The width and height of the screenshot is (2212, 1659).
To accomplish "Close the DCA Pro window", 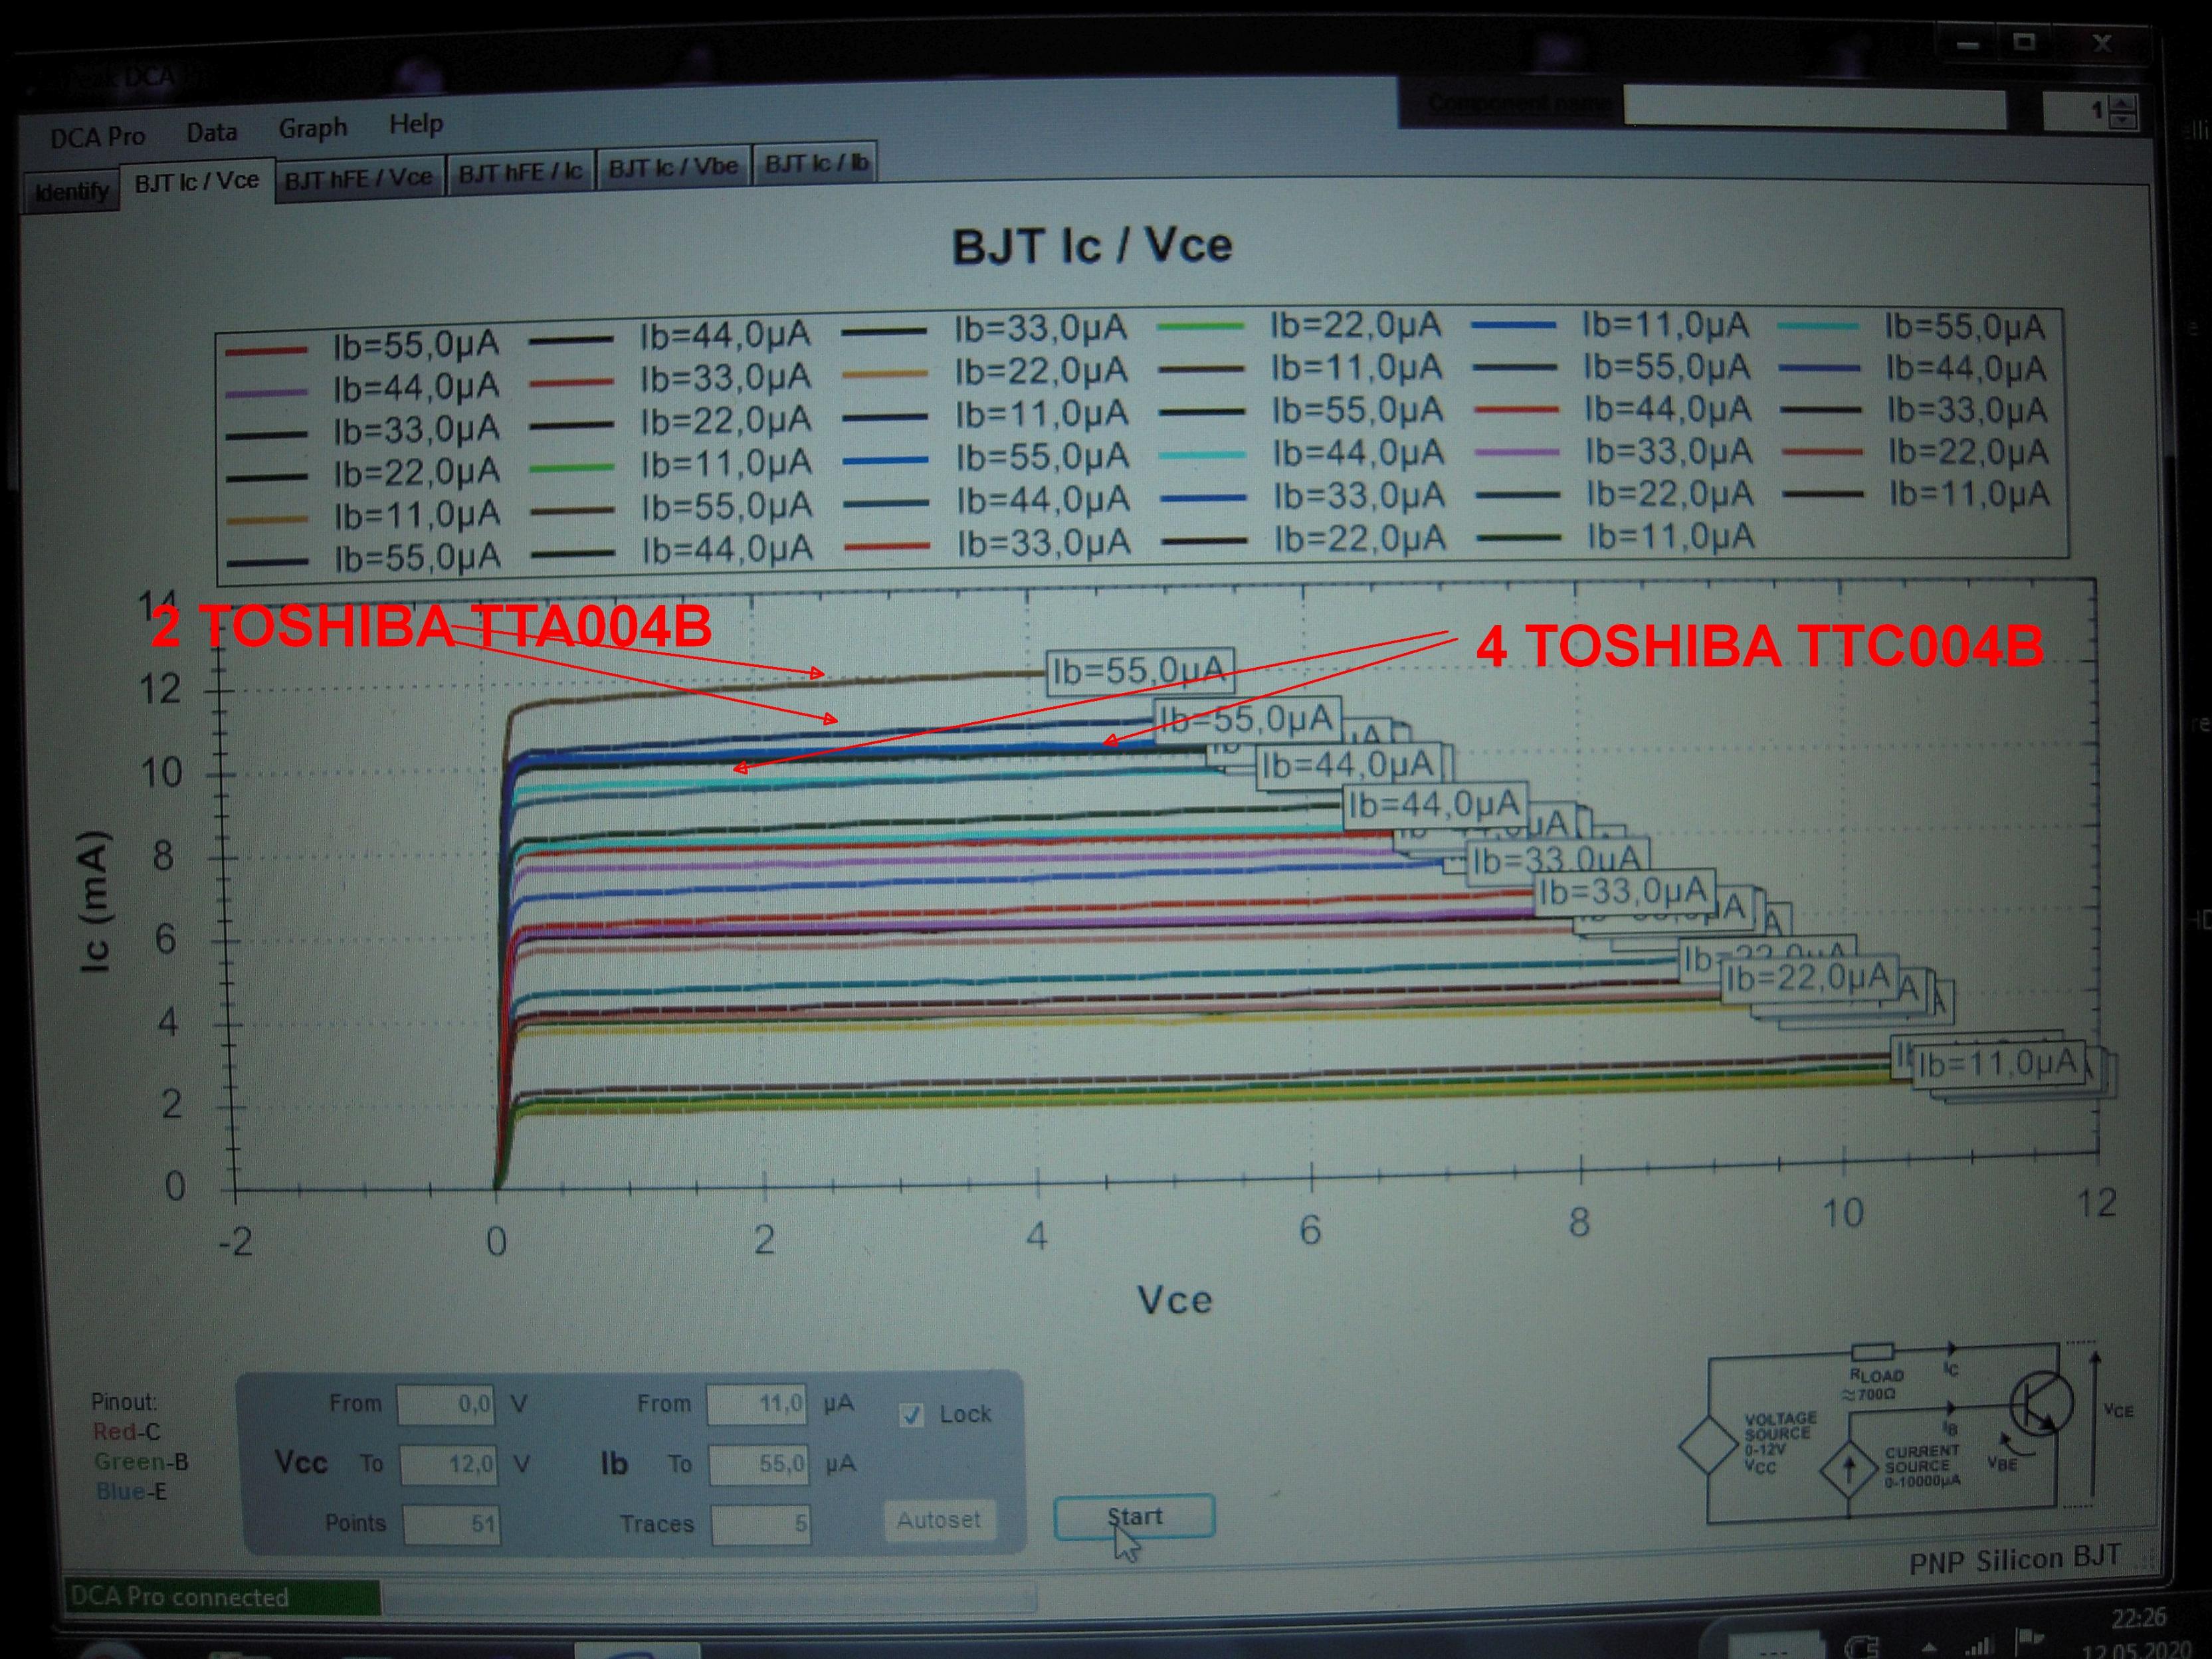I will pyautogui.click(x=2102, y=43).
